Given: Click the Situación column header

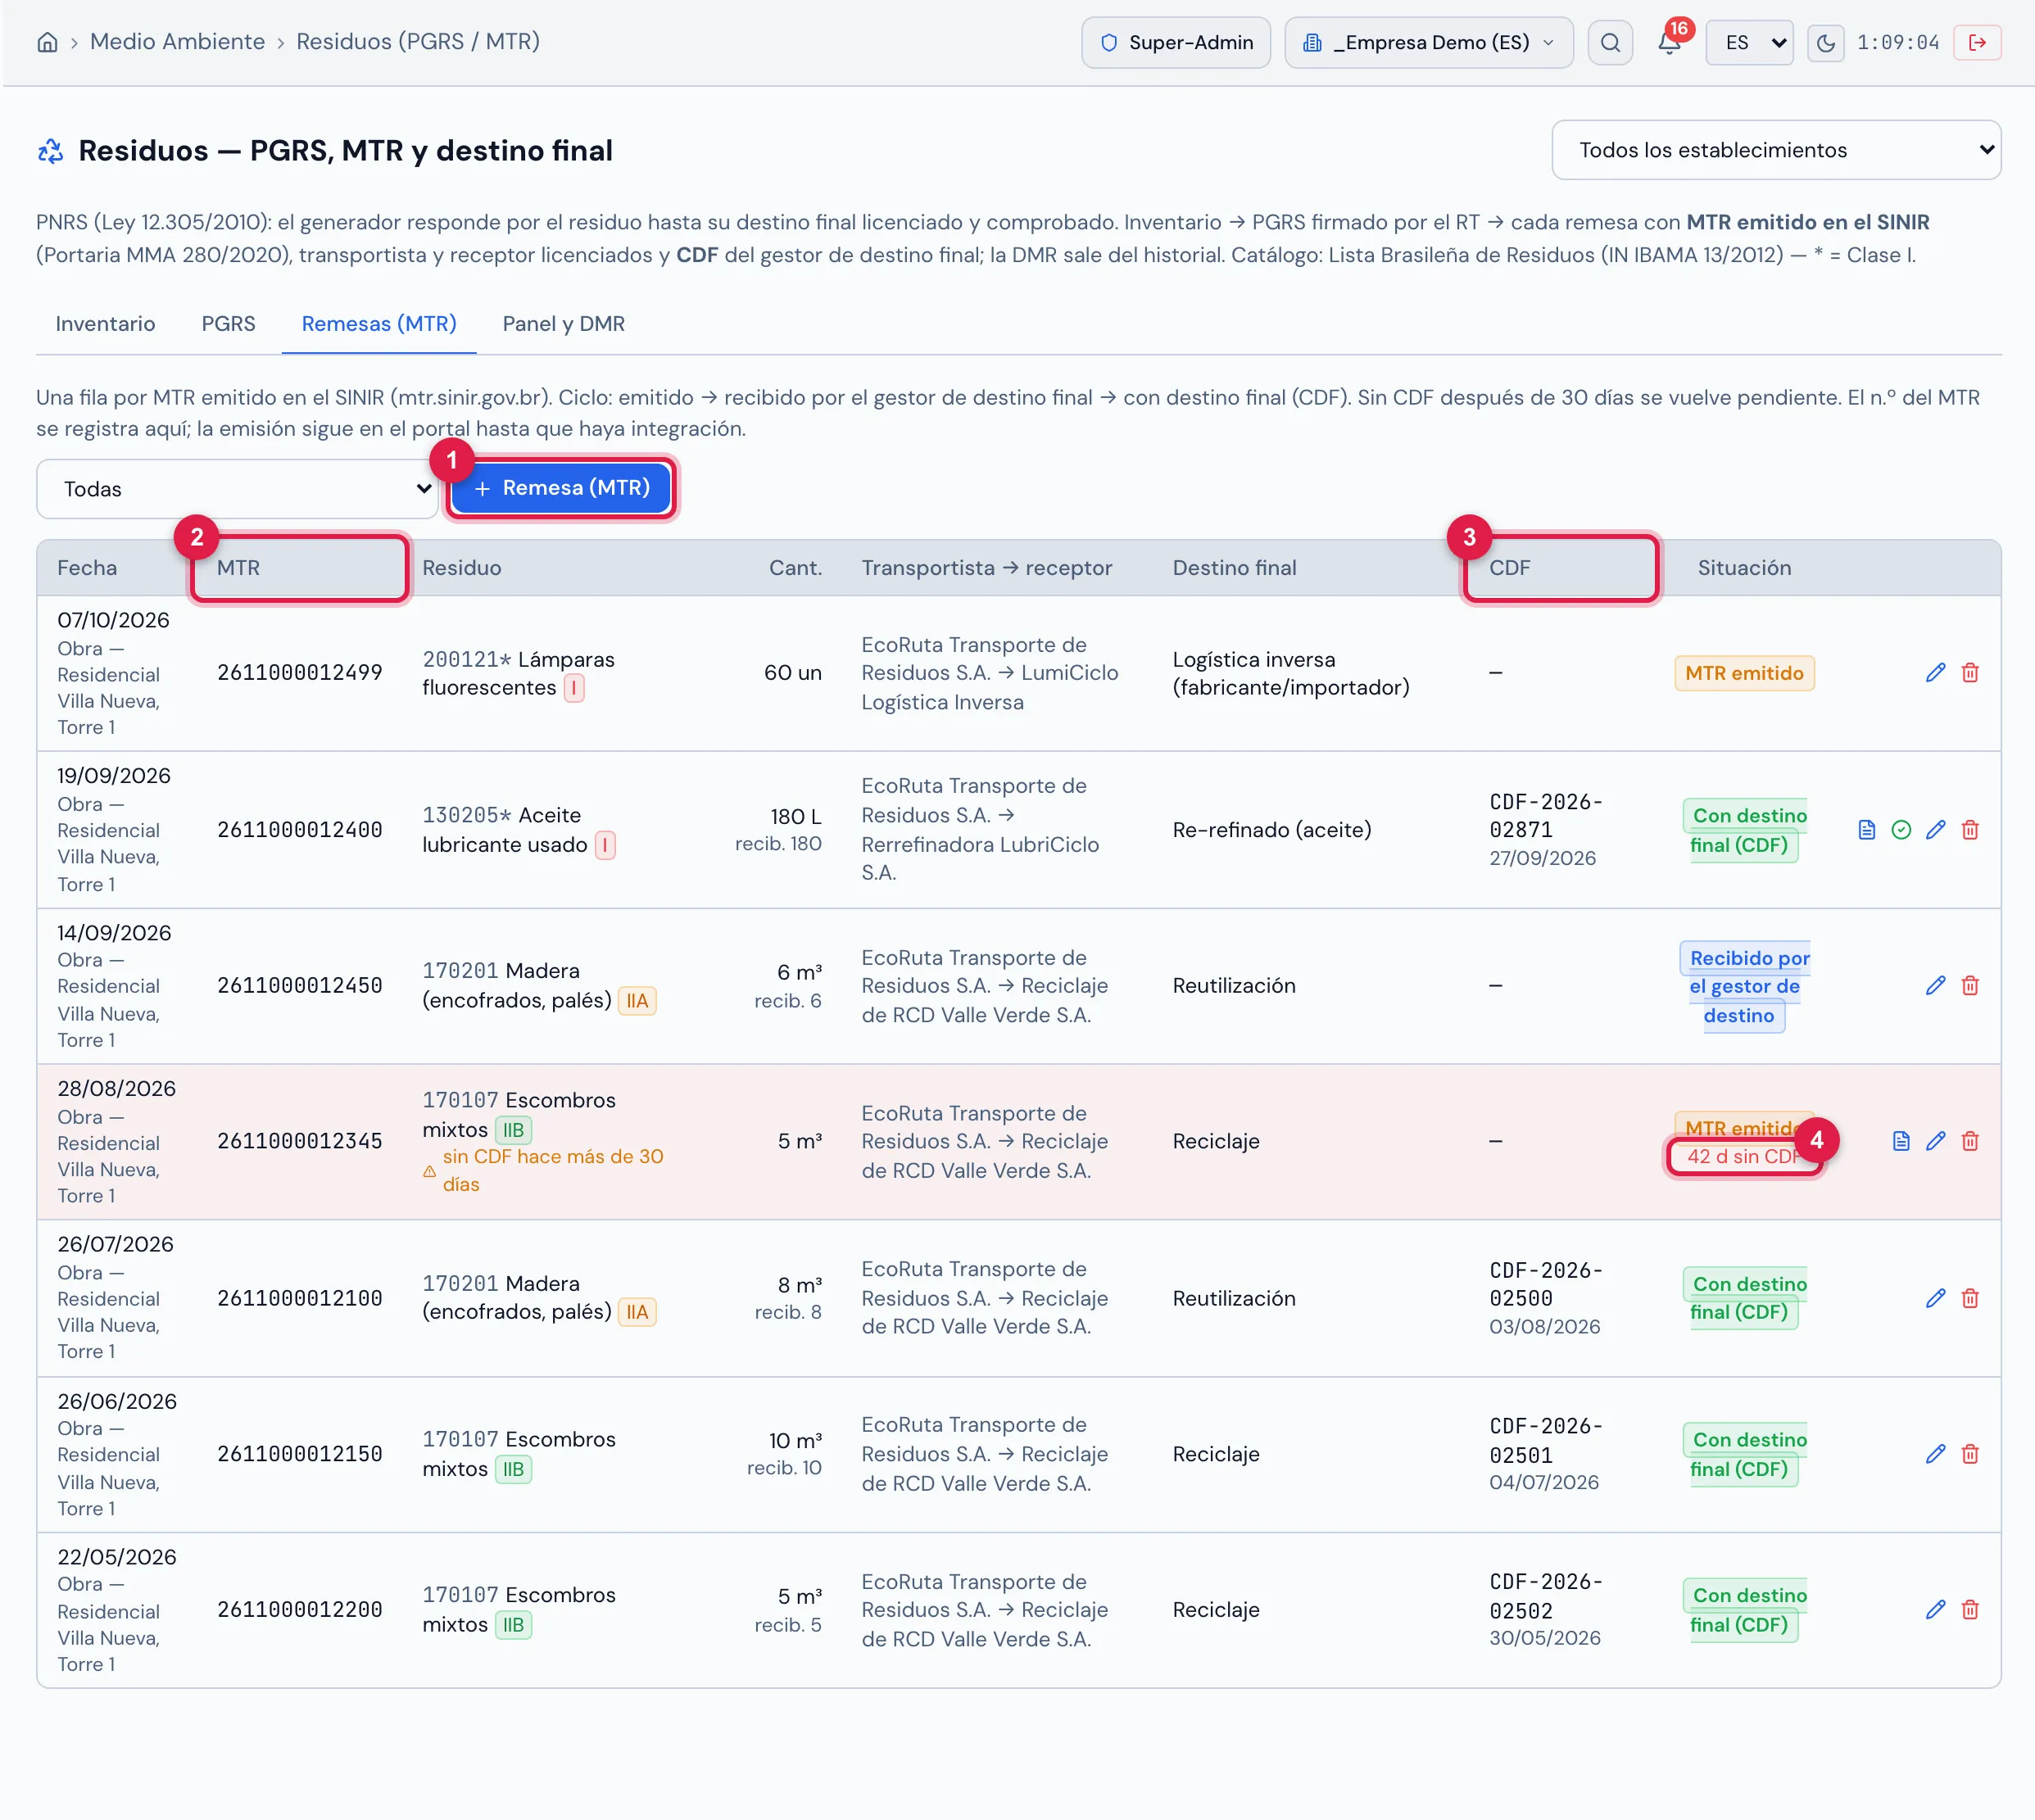Looking at the screenshot, I should pos(1744,568).
